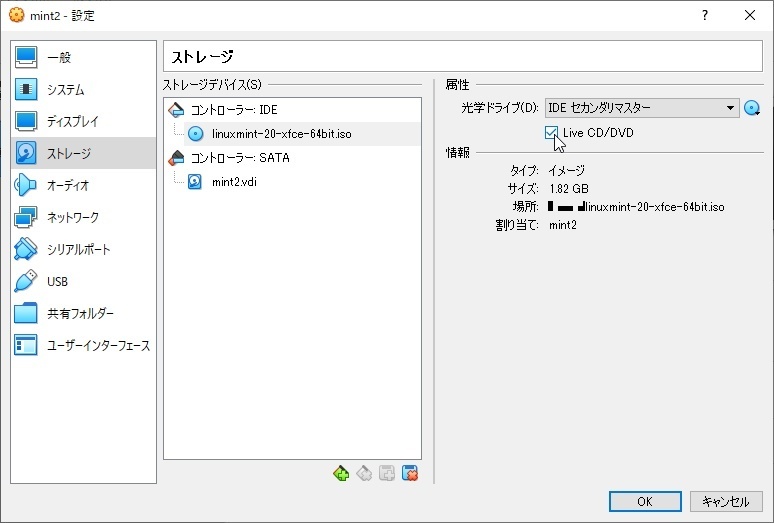Click the size value 1.82 GB

[569, 189]
